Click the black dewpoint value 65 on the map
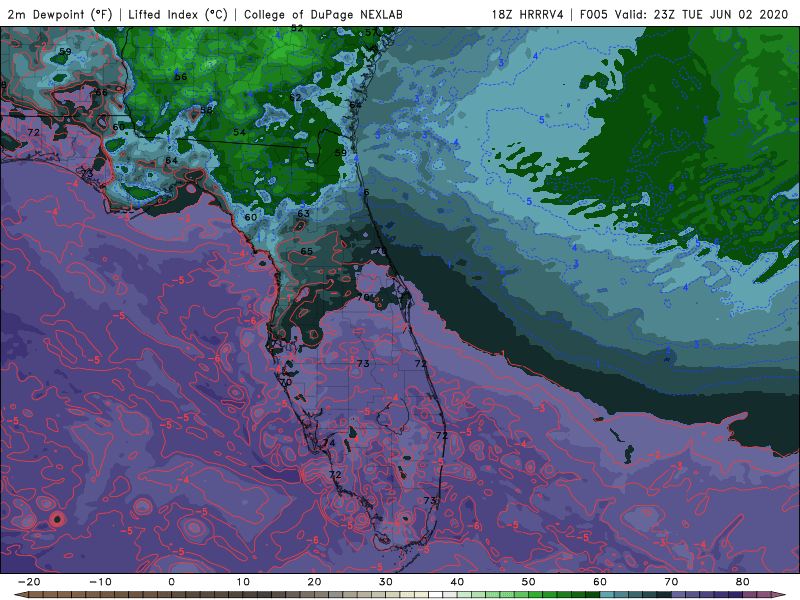The image size is (800, 600). coord(307,251)
